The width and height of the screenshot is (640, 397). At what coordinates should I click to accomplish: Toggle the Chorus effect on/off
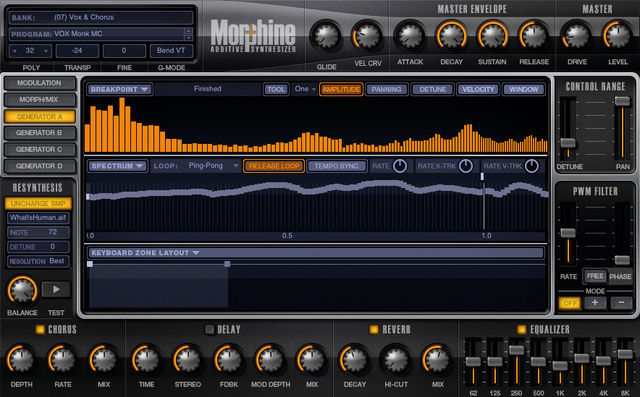point(40,329)
